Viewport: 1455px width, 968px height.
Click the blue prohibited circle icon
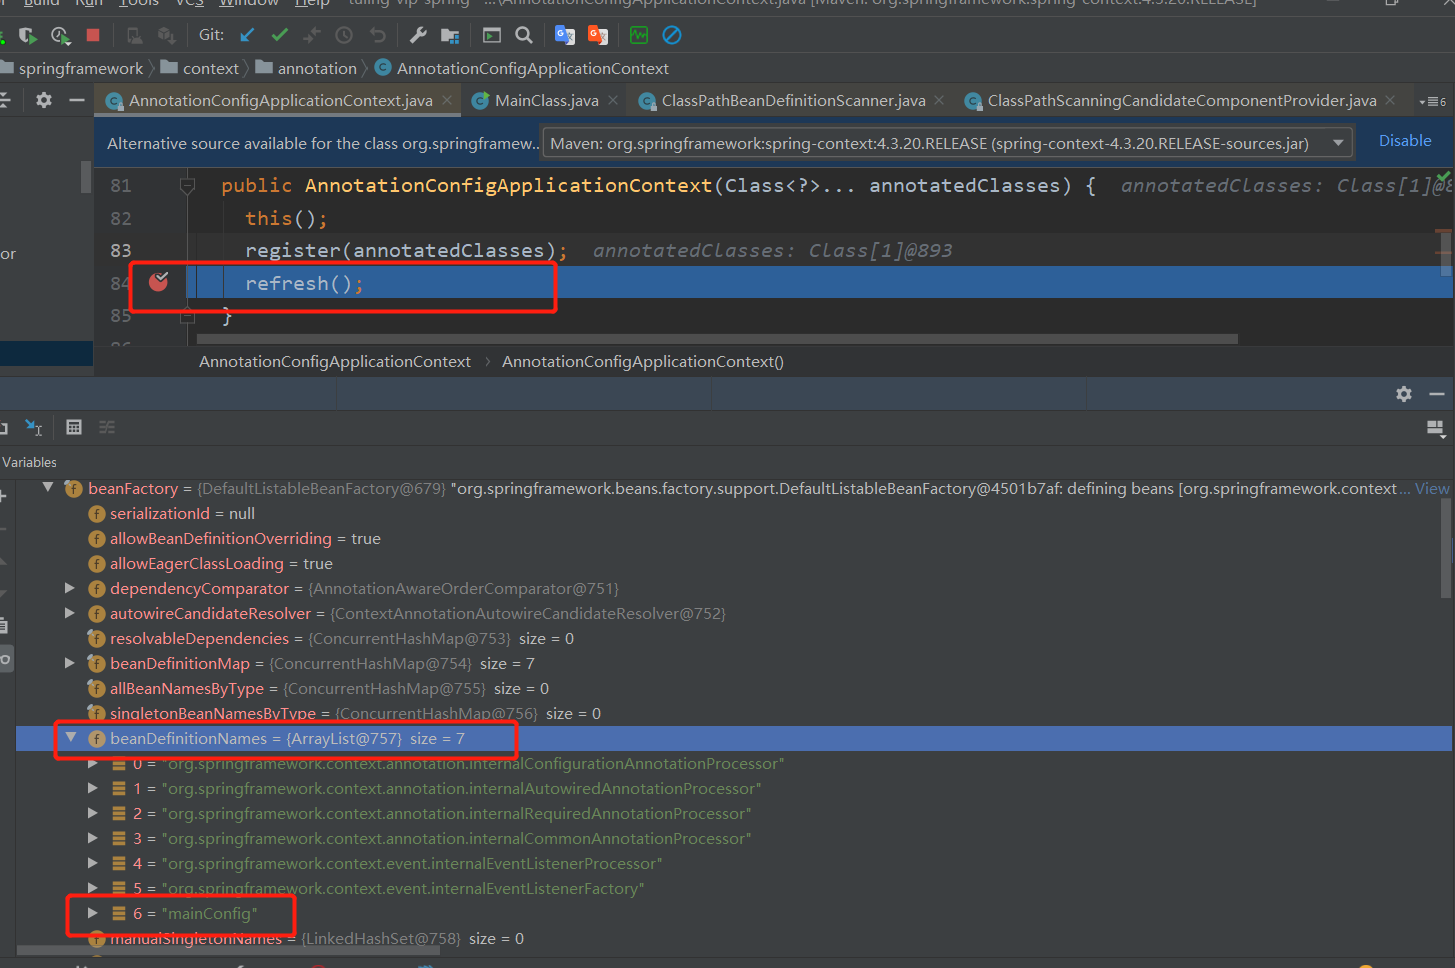(672, 35)
